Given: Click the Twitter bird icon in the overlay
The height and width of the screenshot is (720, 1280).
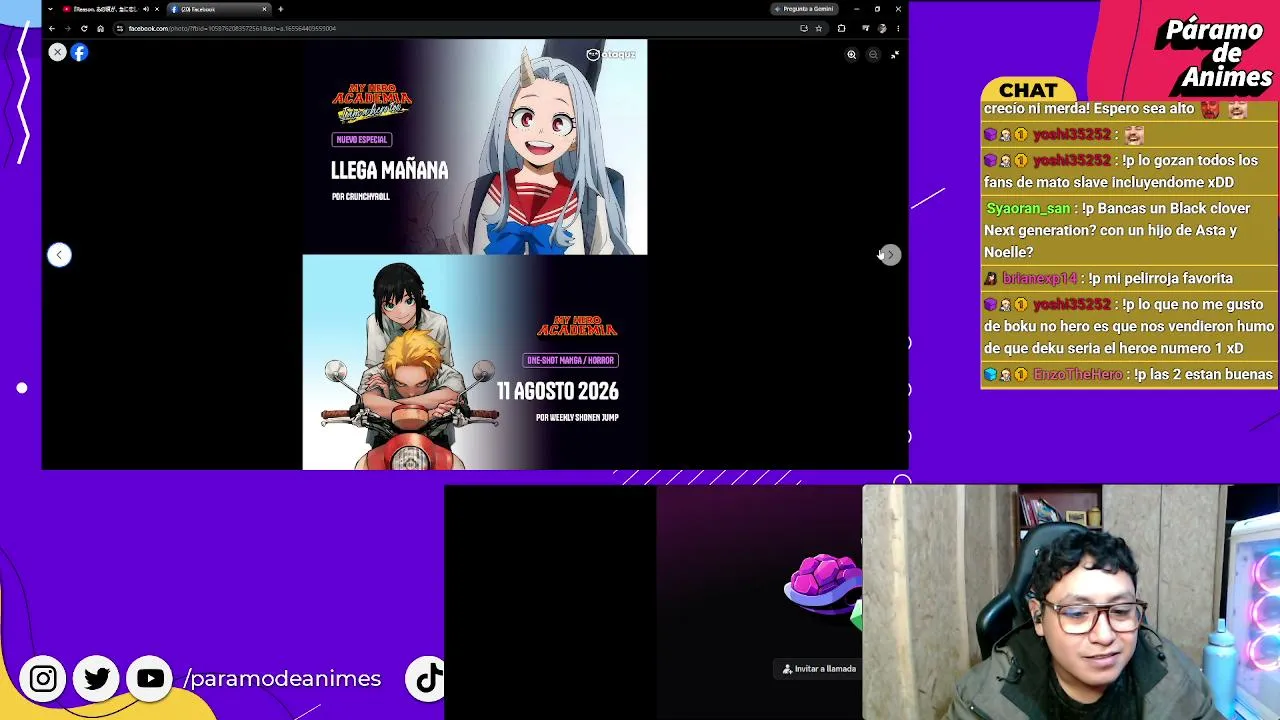Looking at the screenshot, I should click(x=97, y=679).
